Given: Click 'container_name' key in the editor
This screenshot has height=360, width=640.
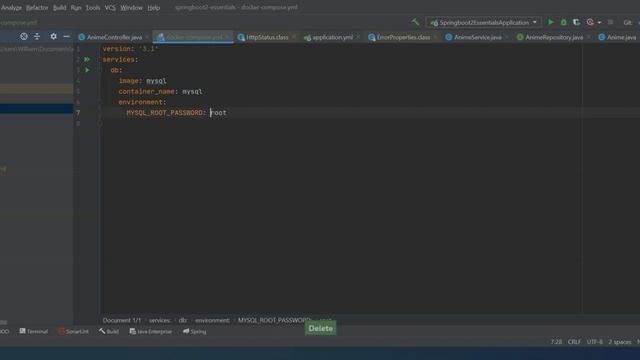Looking at the screenshot, I should pyautogui.click(x=147, y=91).
